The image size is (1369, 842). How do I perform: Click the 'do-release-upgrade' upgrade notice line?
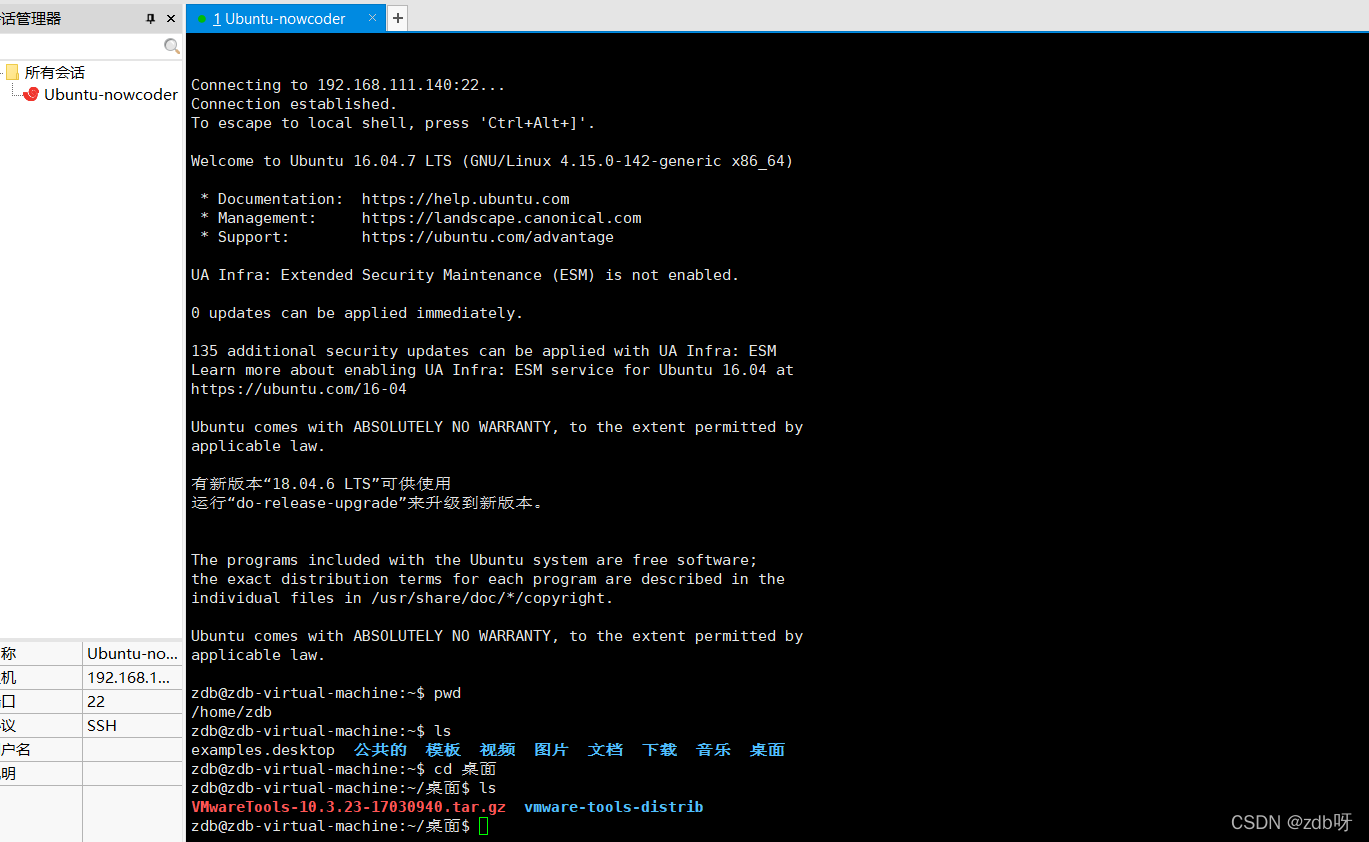368,503
